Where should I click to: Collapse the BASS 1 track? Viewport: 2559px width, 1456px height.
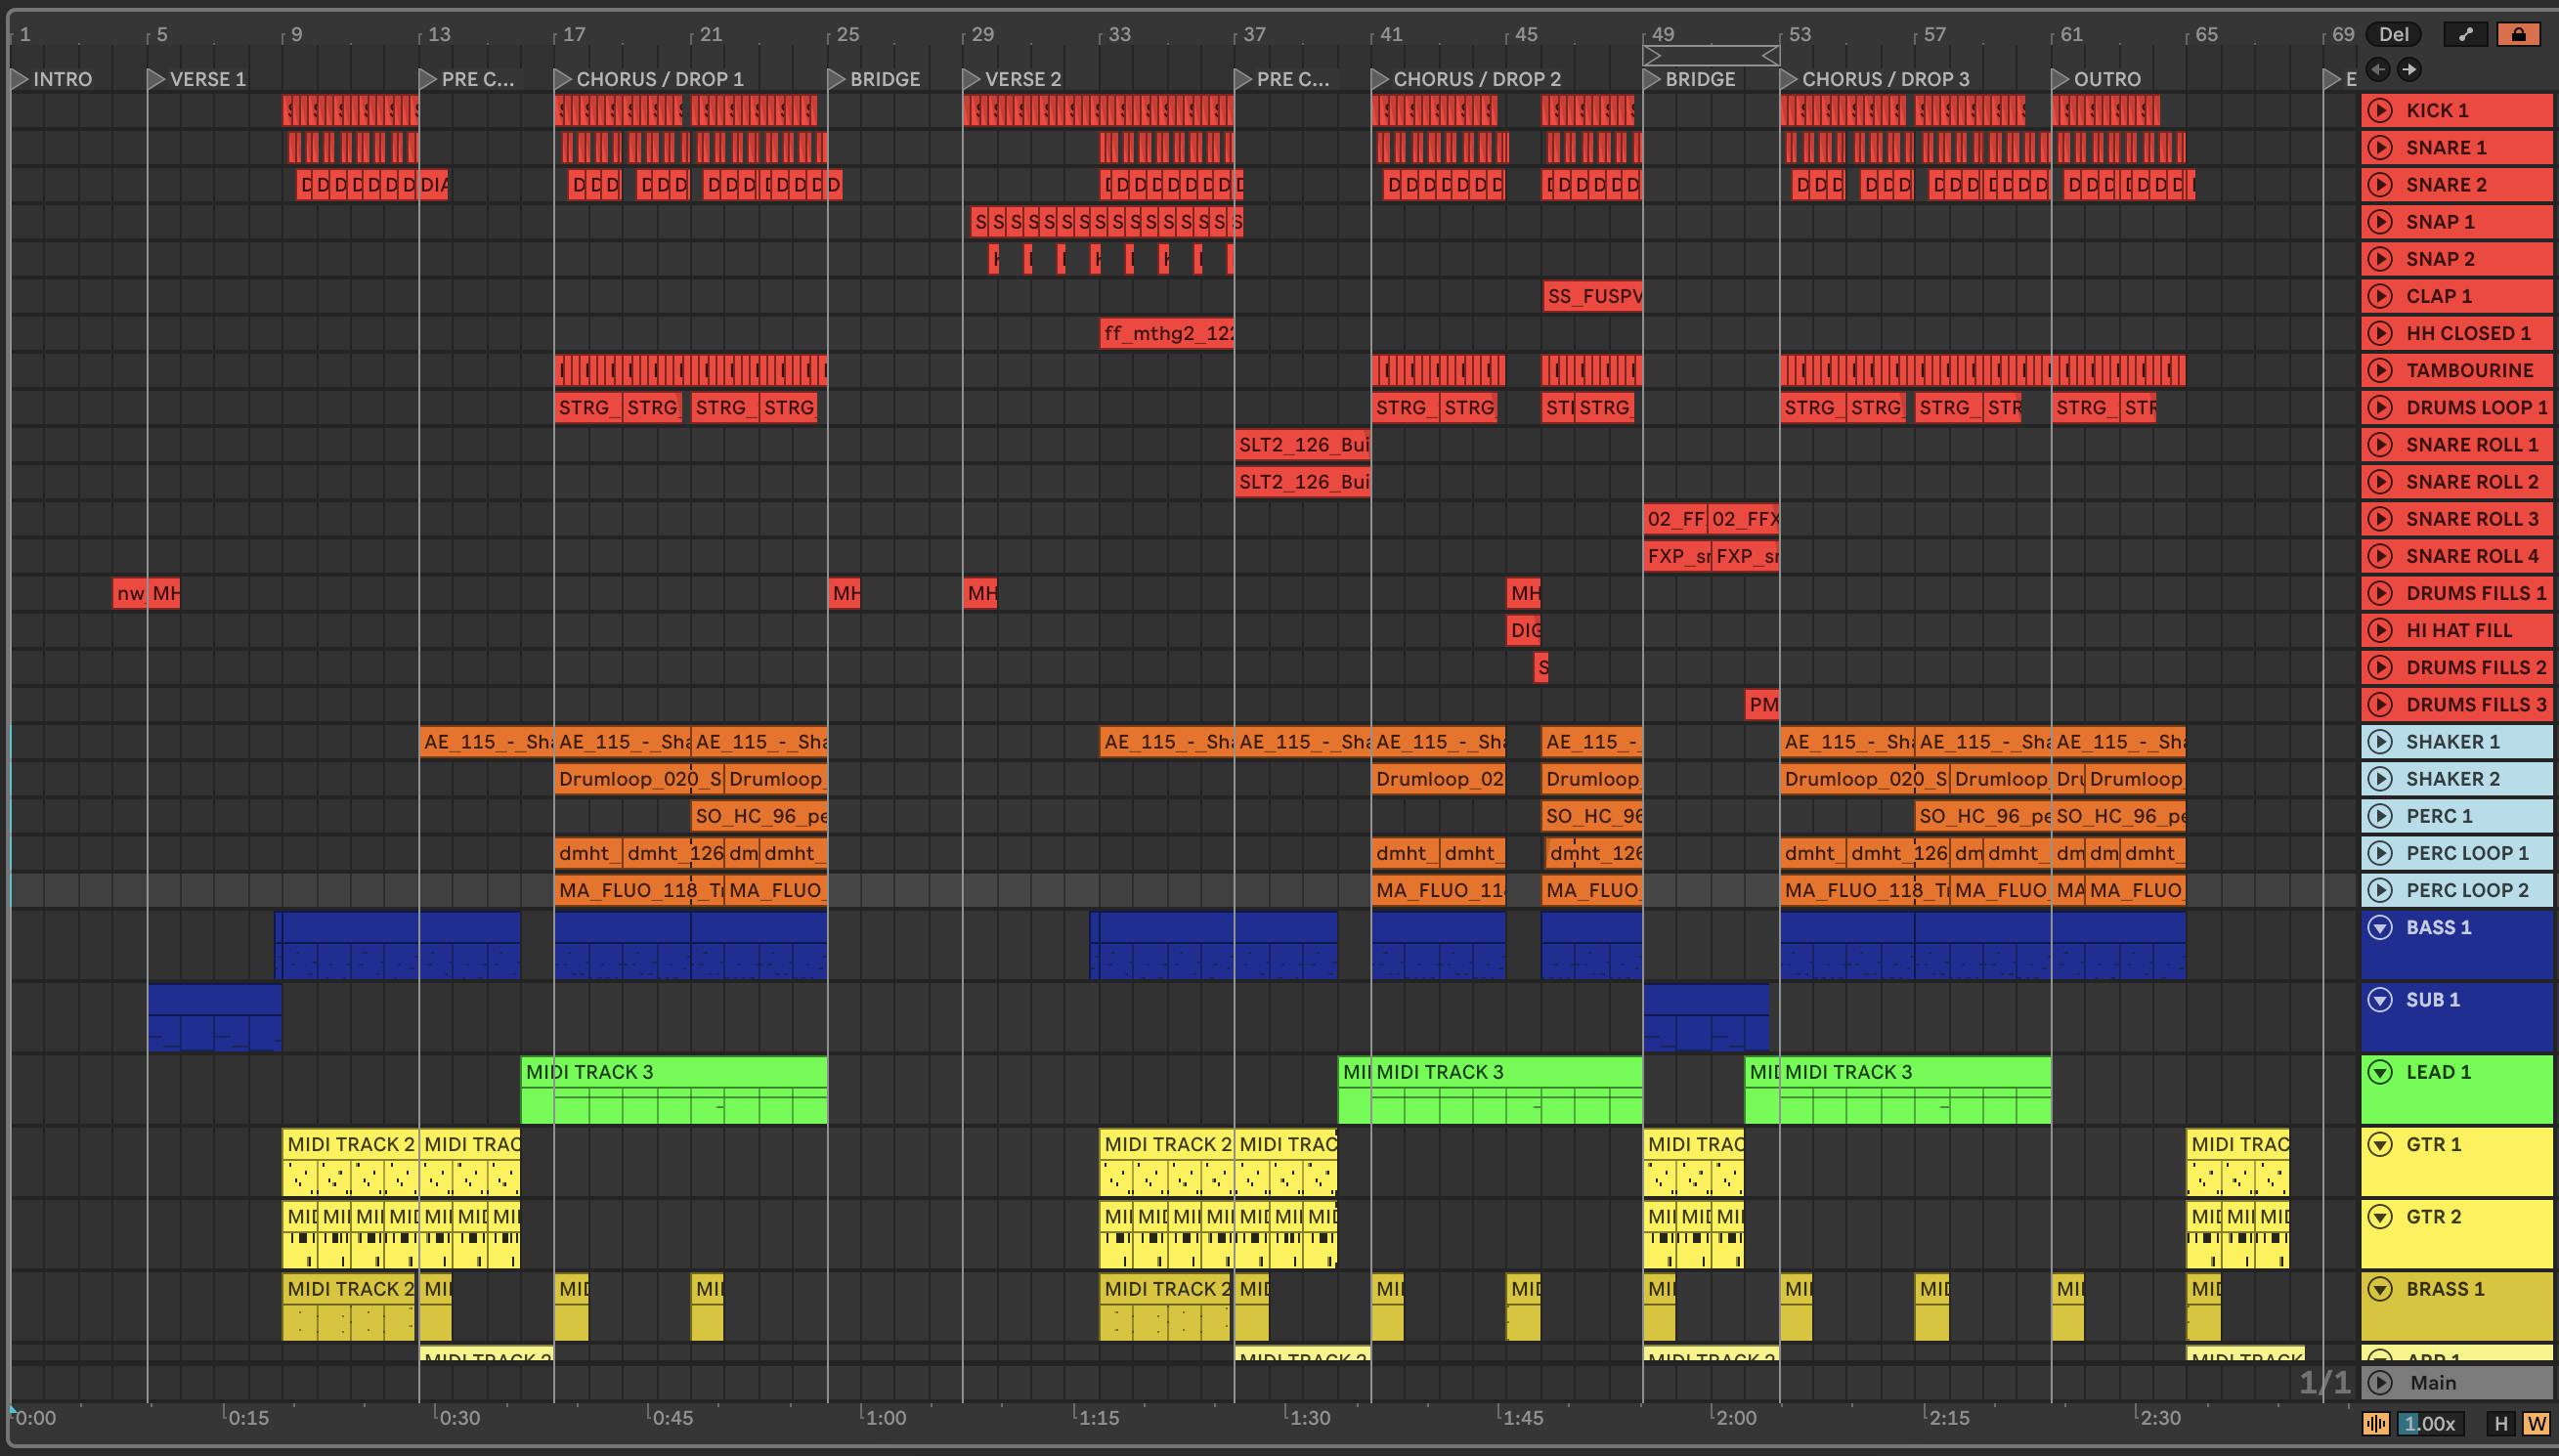click(2380, 926)
